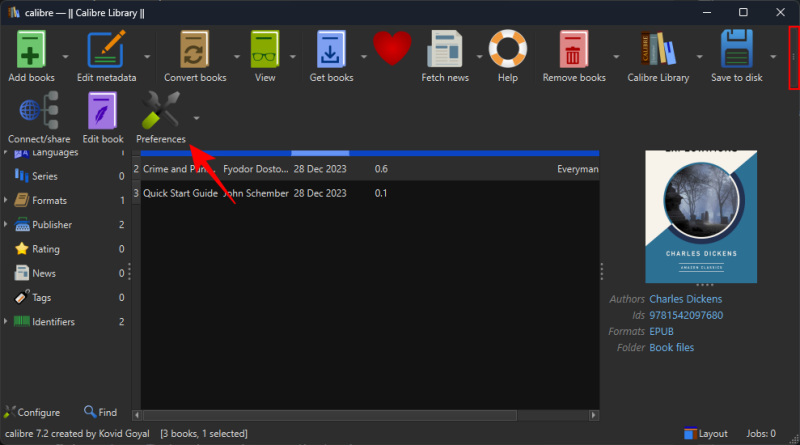Image resolution: width=800 pixels, height=445 pixels.
Task: Open Calibre Library dropdown arrow
Action: tap(699, 56)
